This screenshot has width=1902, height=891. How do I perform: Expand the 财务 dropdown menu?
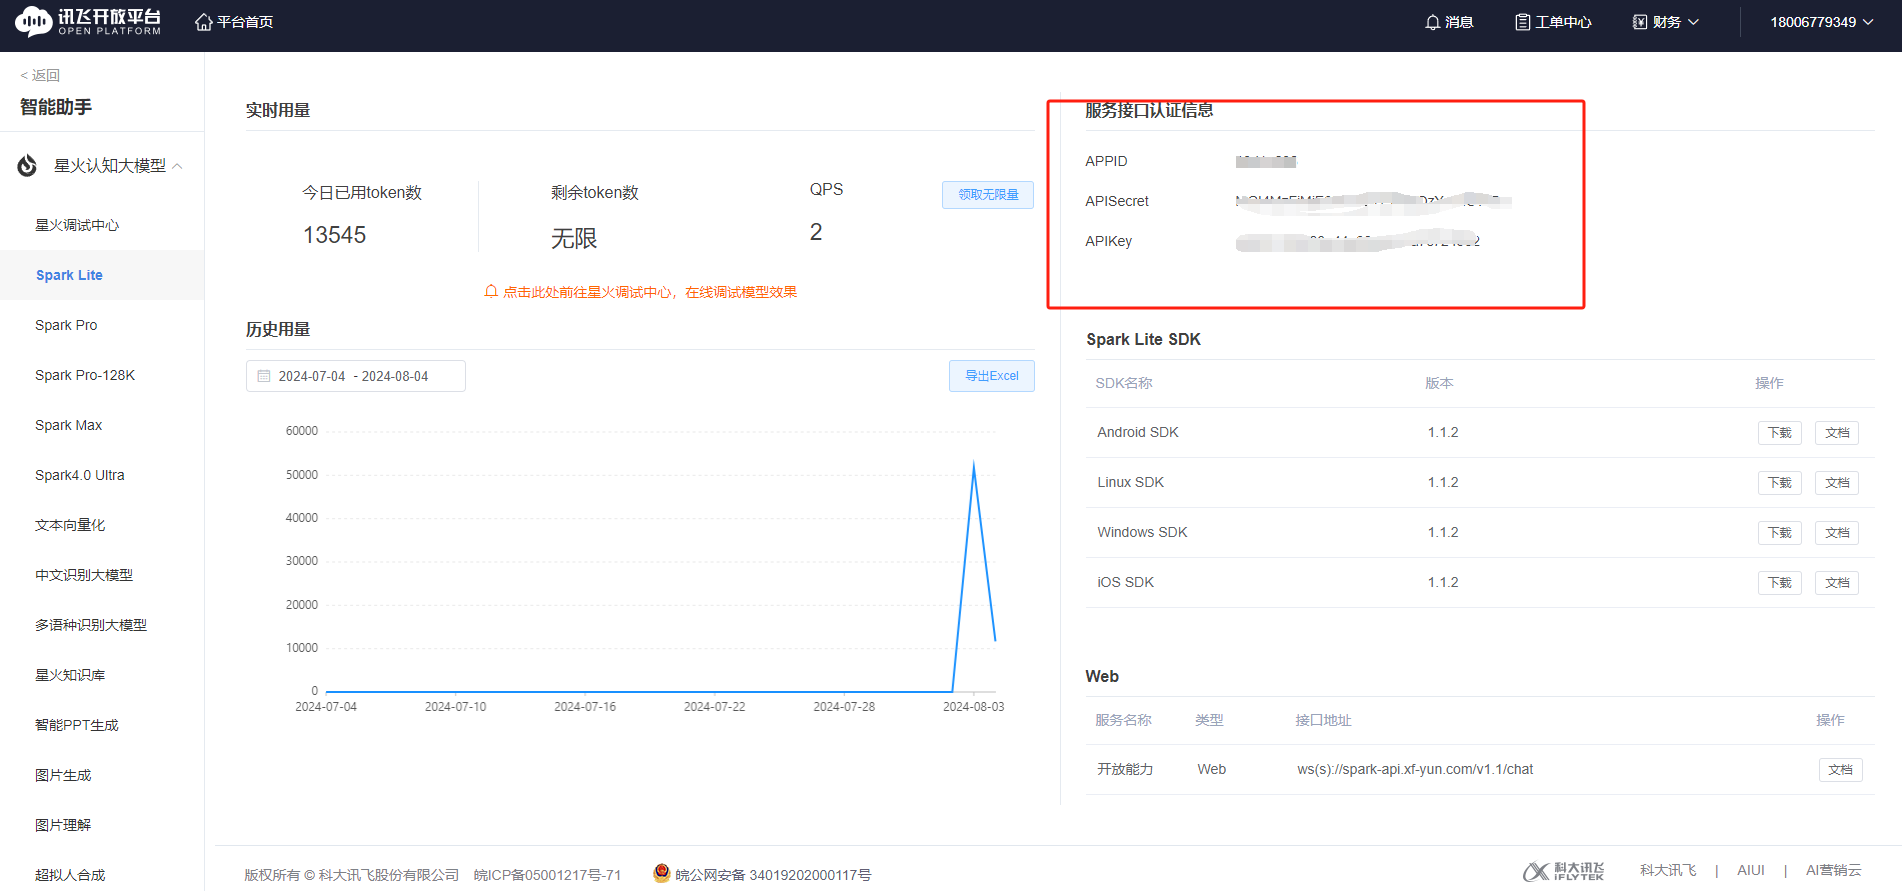1666,22
